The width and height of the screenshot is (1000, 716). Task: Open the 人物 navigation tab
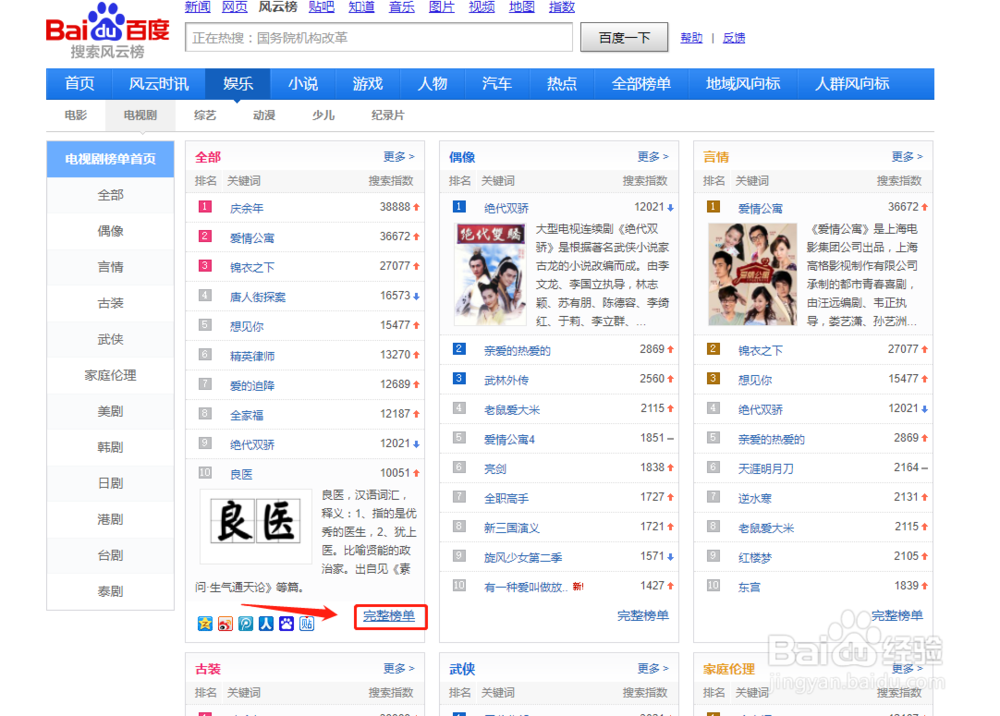(x=432, y=84)
